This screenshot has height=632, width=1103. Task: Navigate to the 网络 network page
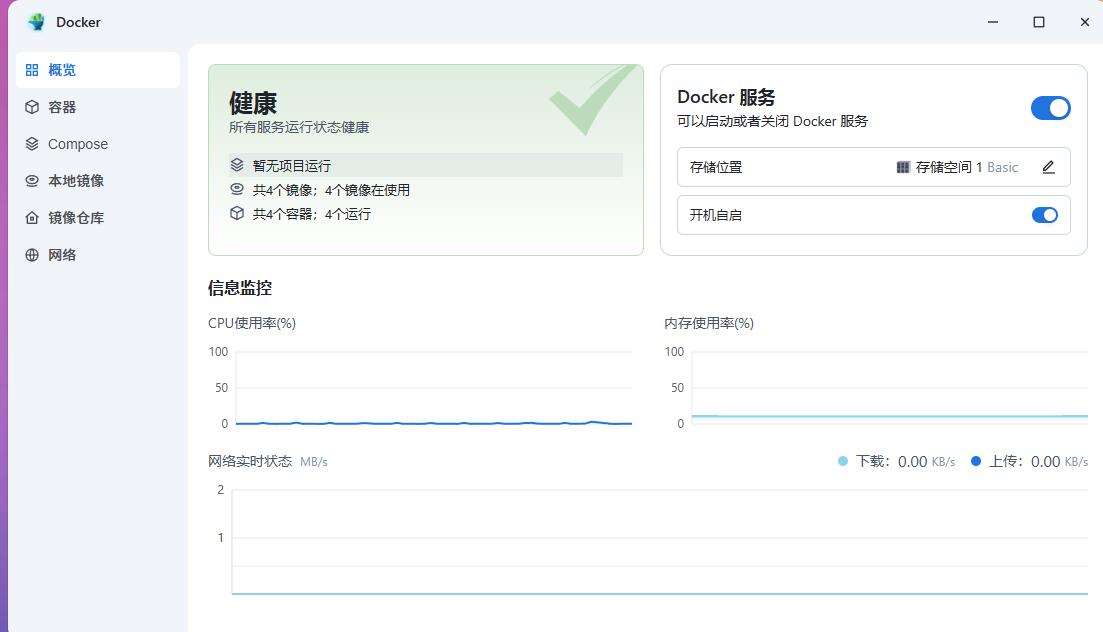98,255
